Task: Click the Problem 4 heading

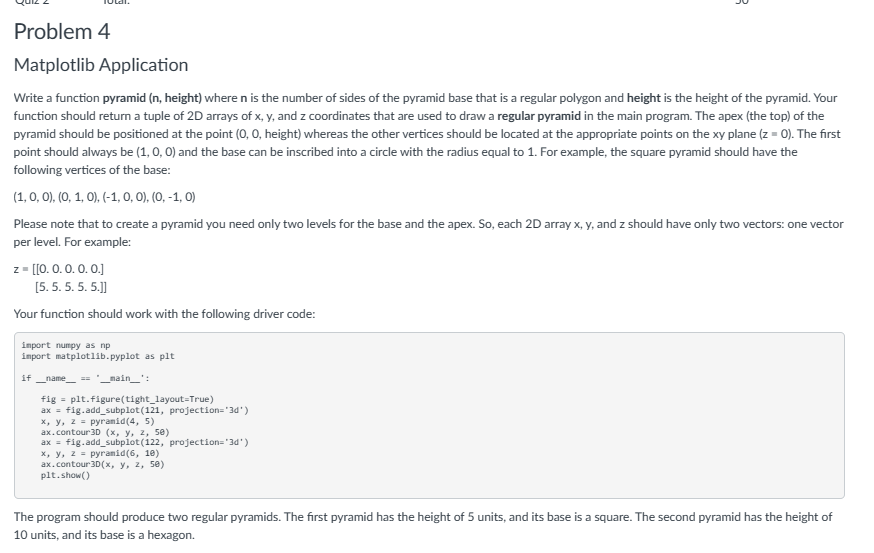Action: pos(62,32)
